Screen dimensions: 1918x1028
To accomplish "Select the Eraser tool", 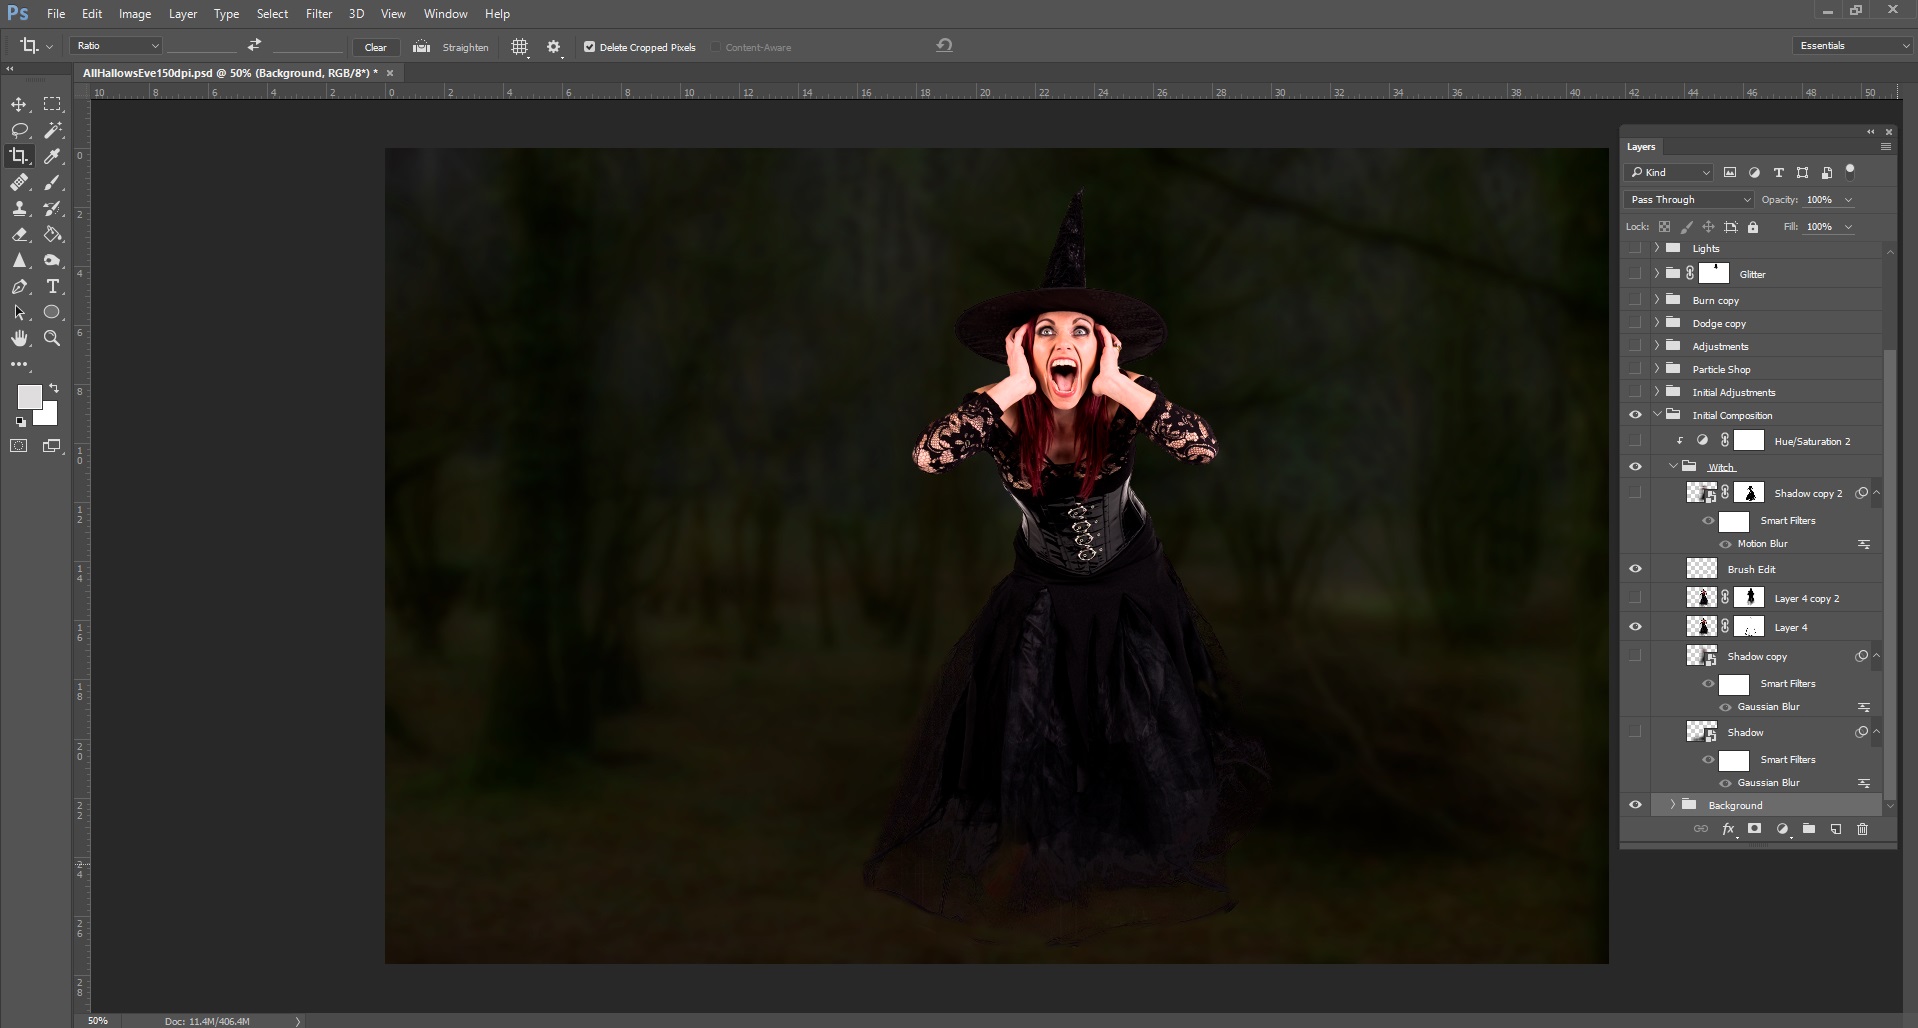I will point(19,235).
